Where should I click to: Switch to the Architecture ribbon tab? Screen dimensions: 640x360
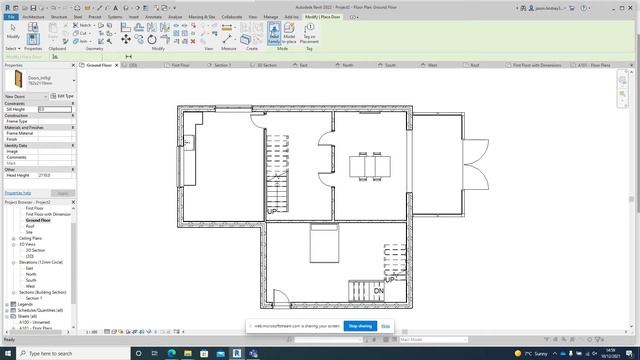[x=33, y=17]
